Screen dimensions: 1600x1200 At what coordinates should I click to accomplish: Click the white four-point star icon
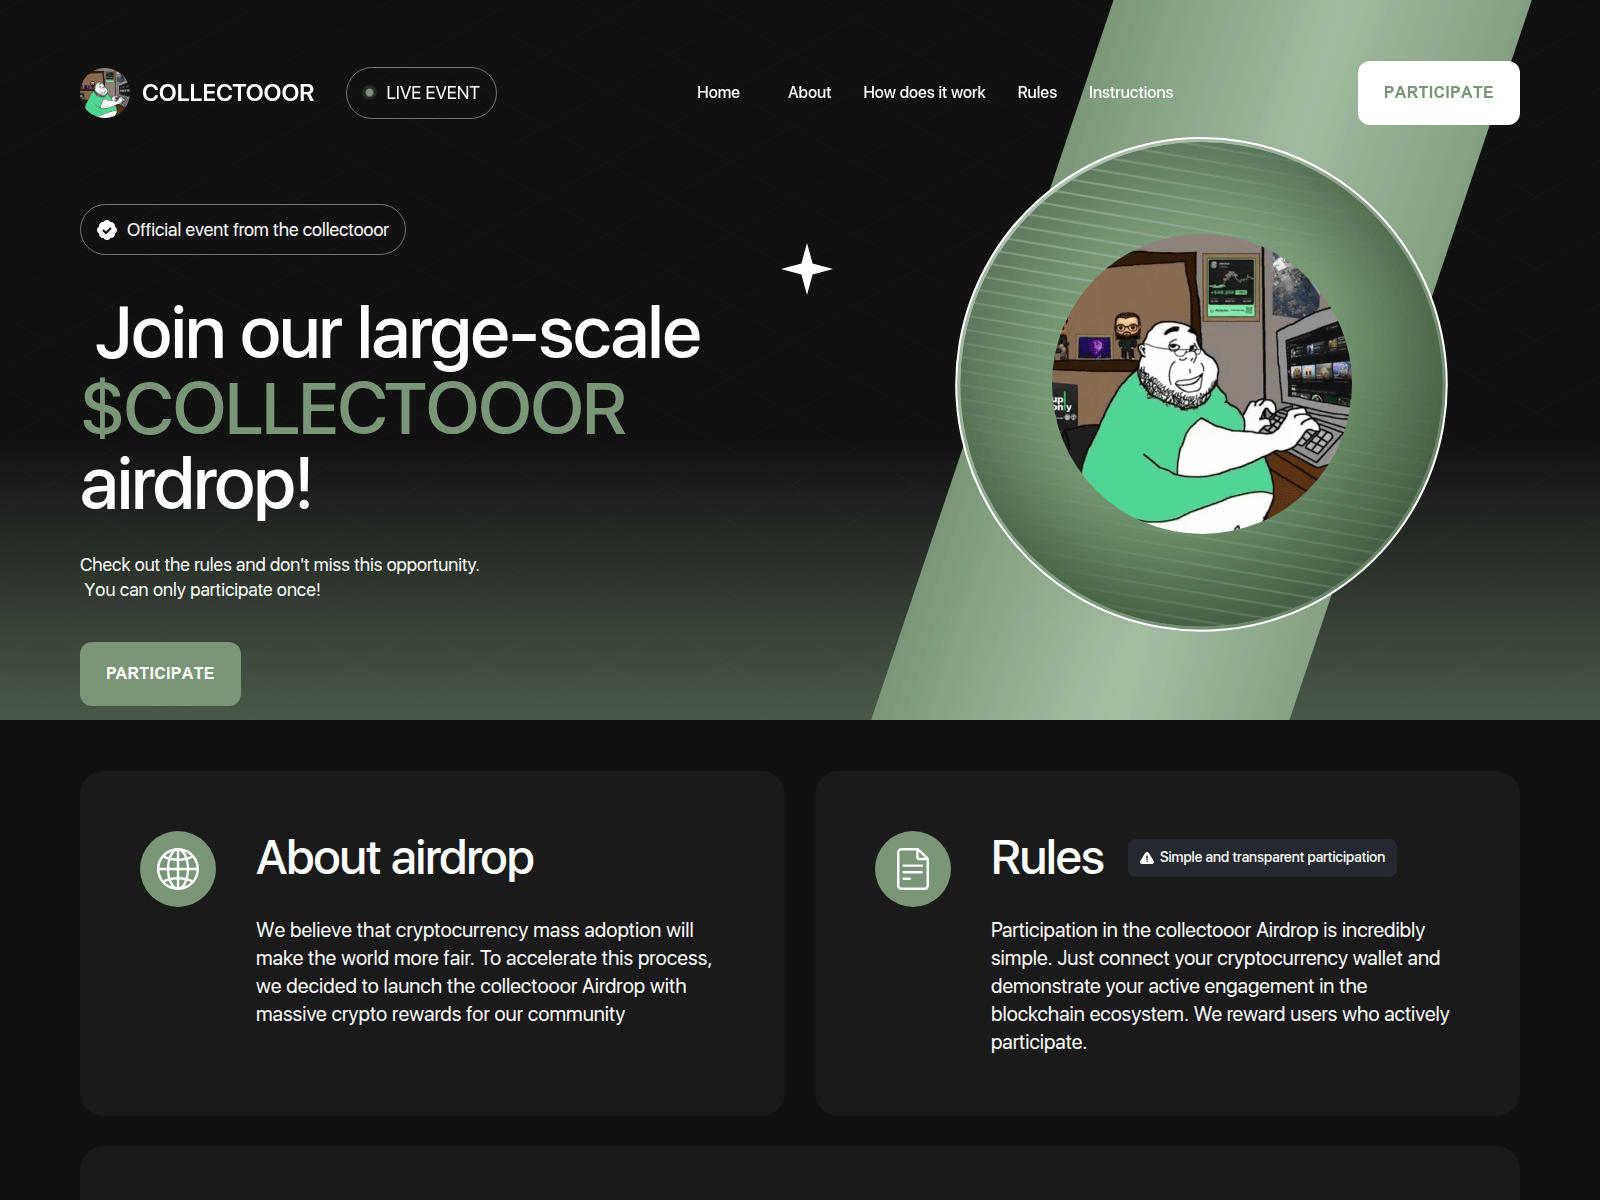click(x=807, y=269)
